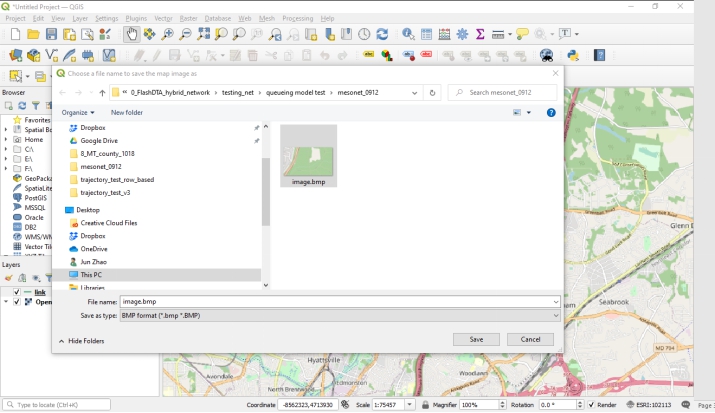Expand the Organize dropdown menu
Image resolution: width=715 pixels, height=413 pixels.
[x=78, y=113]
